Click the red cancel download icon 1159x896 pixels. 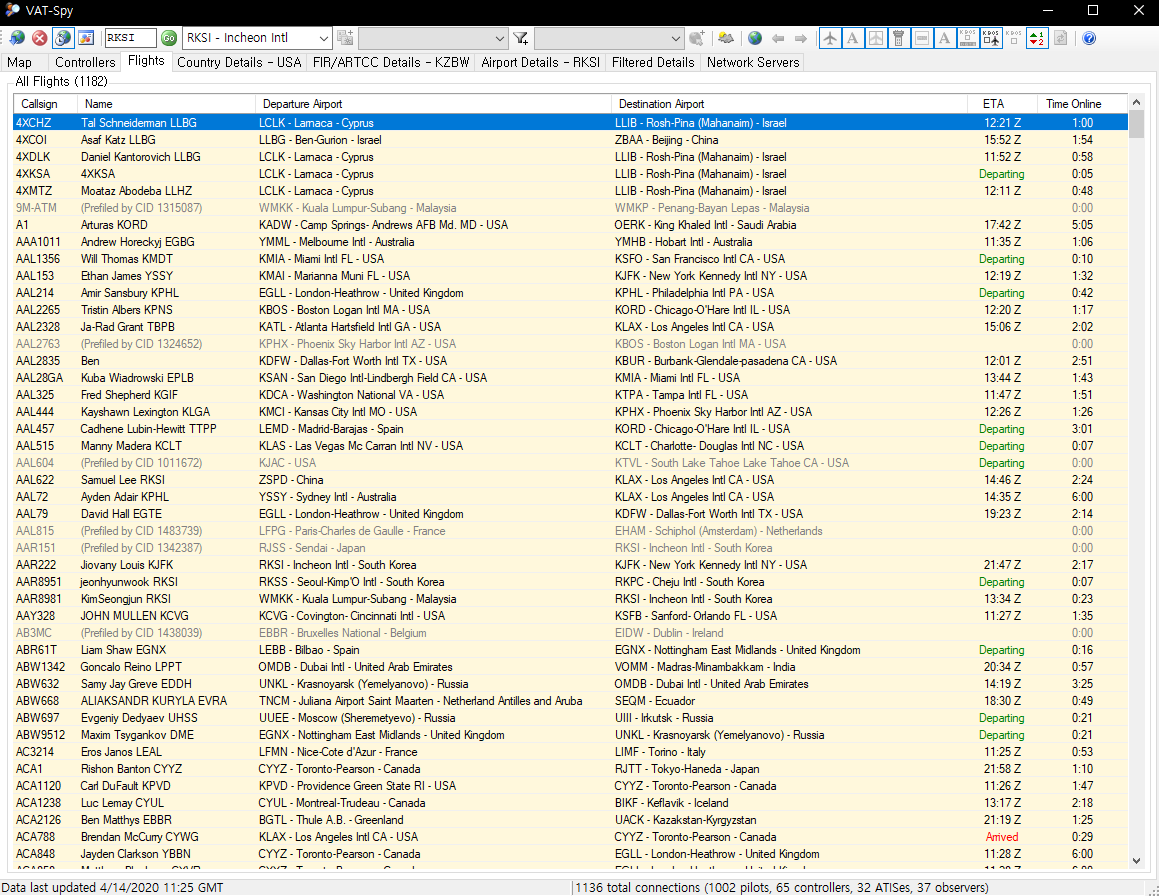pos(40,38)
